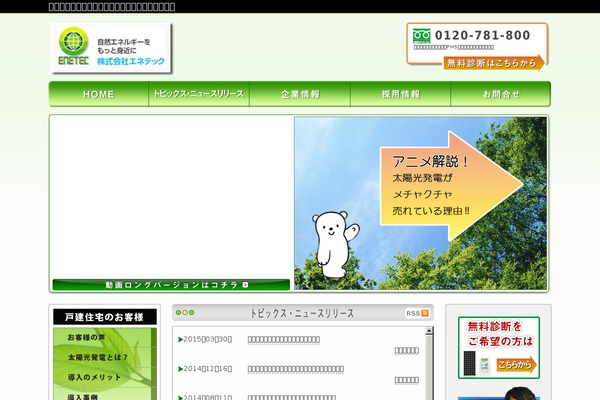Click the お客様の声 sidebar link

point(86,338)
